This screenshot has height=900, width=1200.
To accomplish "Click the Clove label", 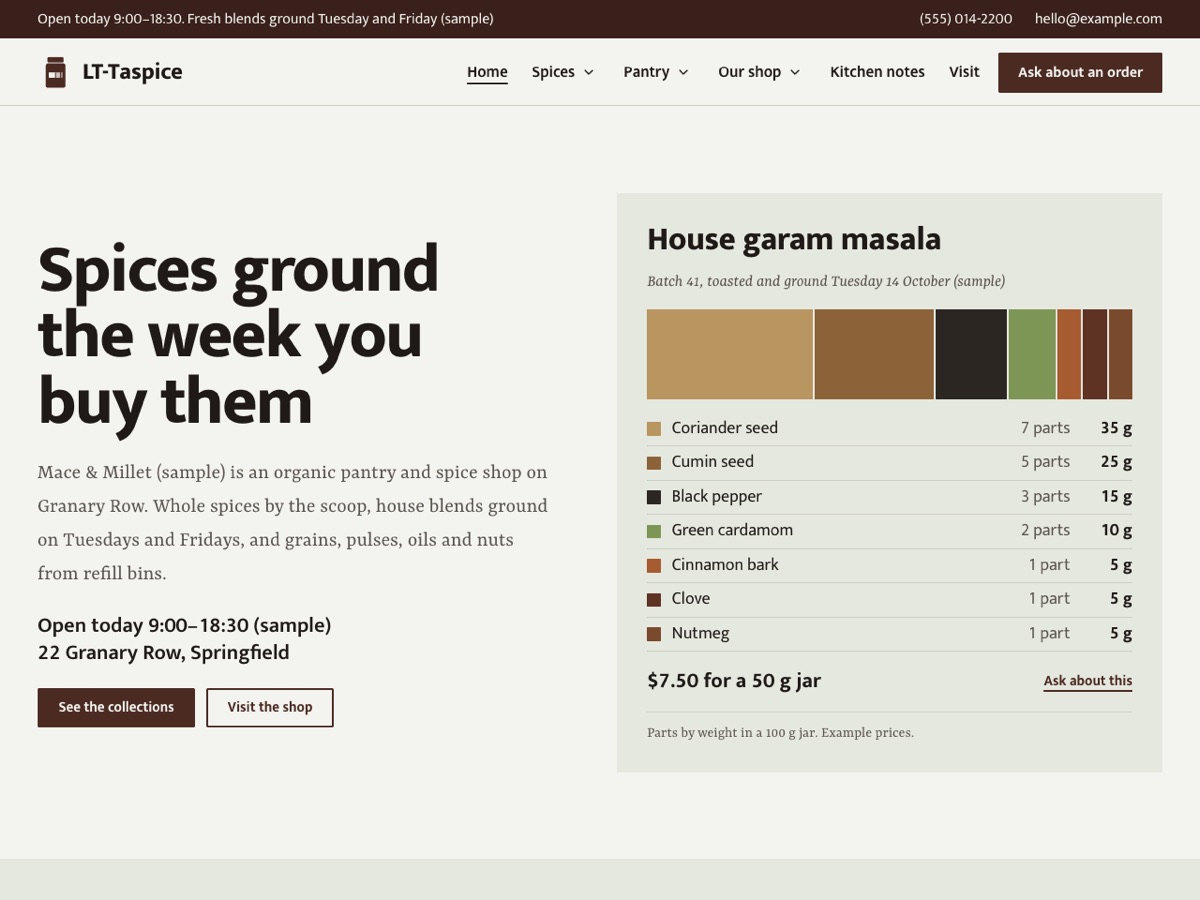I will [x=691, y=599].
